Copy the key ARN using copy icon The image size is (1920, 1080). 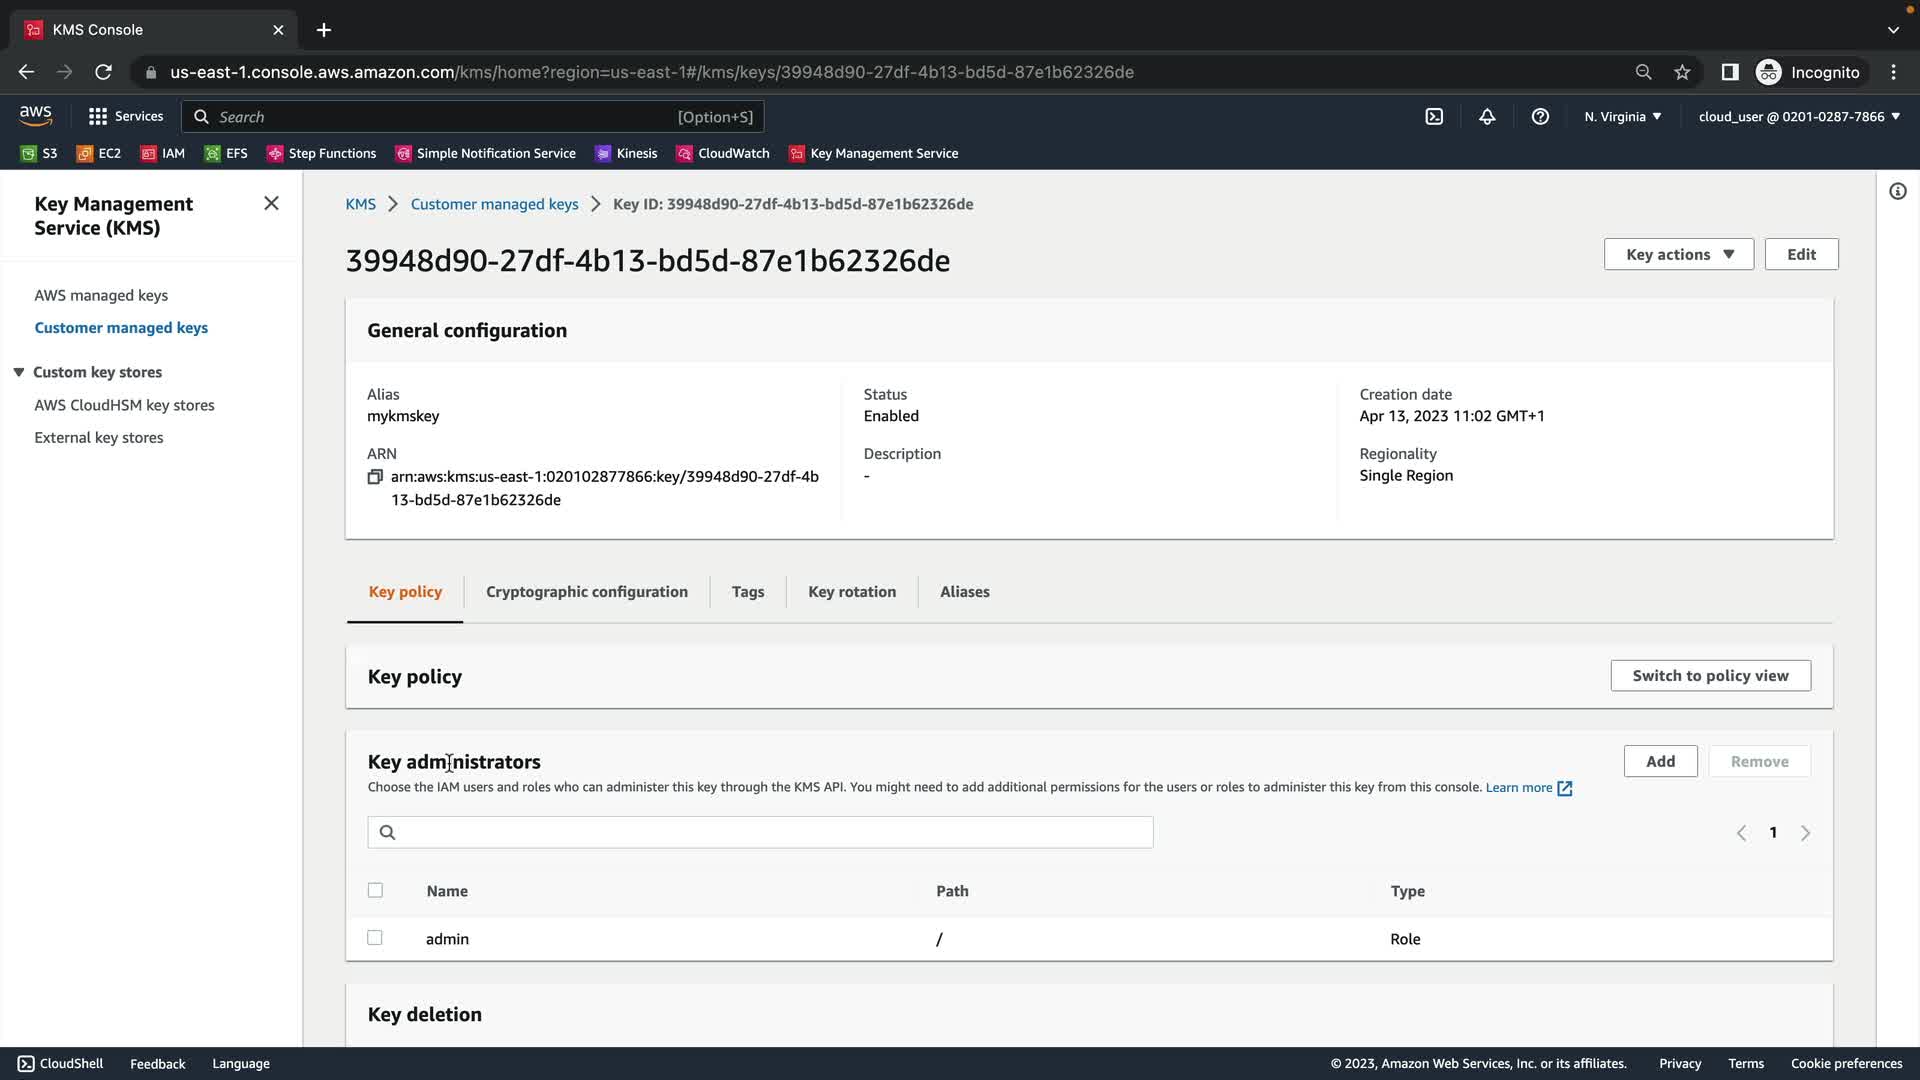pos(375,477)
